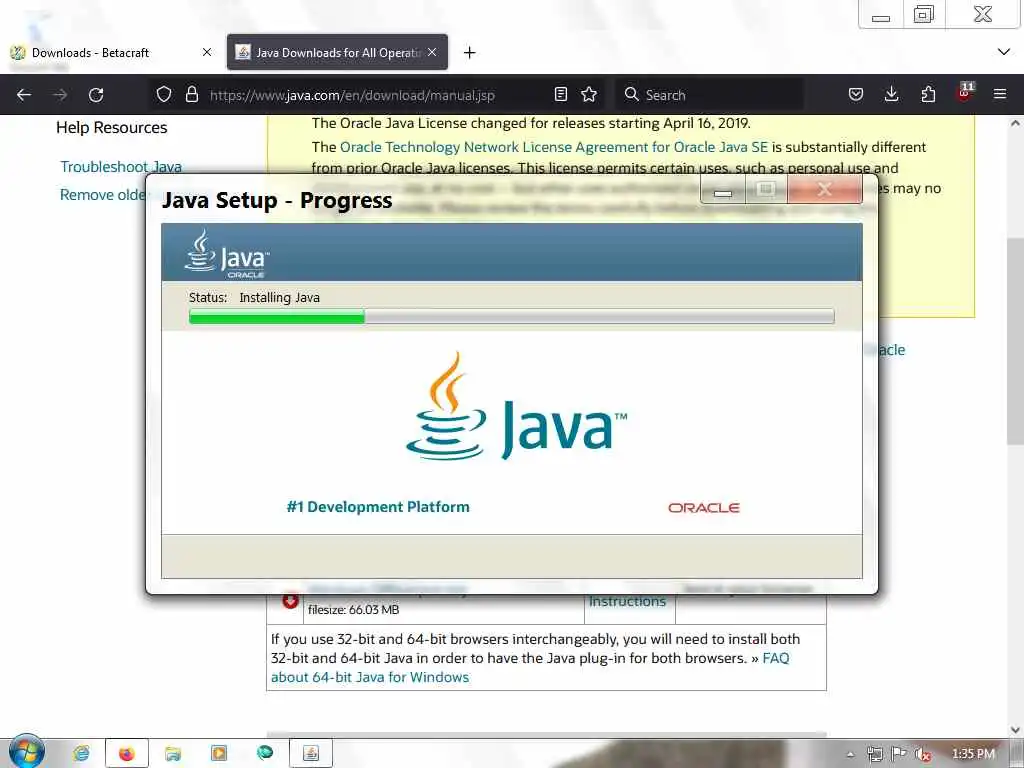Image resolution: width=1024 pixels, height=768 pixels.
Task: Click the 1:35 PM clock
Action: tap(973, 754)
